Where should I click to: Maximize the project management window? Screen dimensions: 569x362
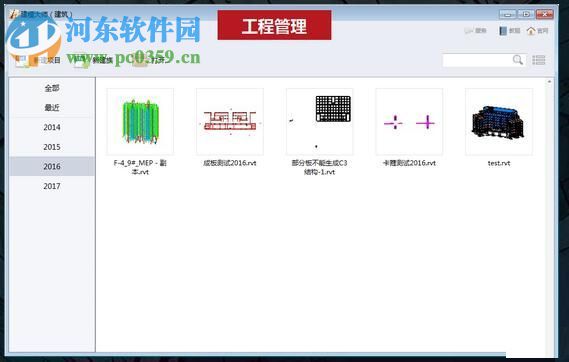(525, 15)
